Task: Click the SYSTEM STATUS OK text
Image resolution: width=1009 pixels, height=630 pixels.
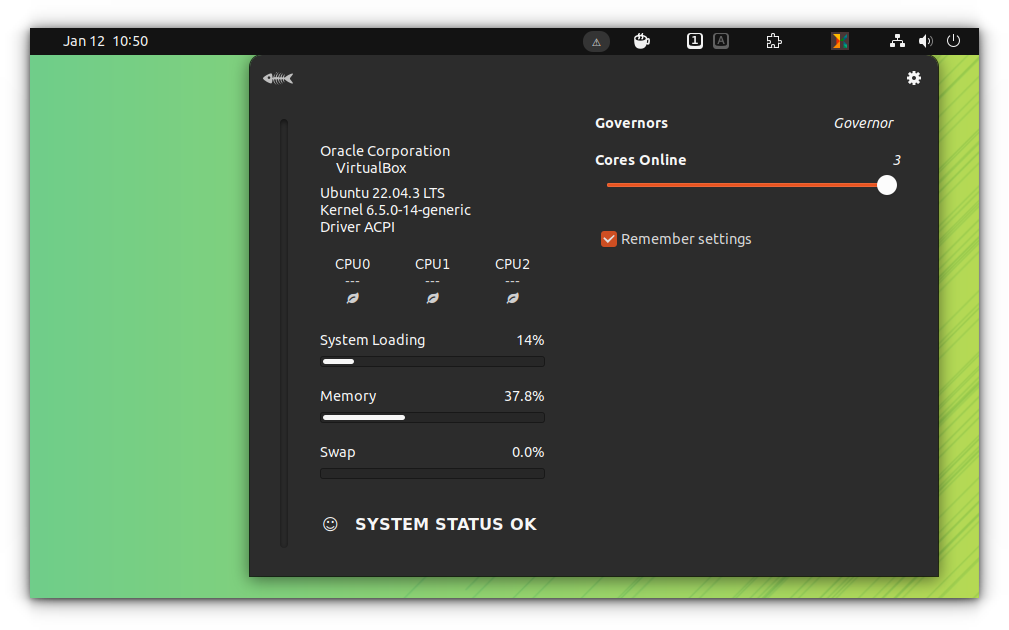Action: (446, 523)
